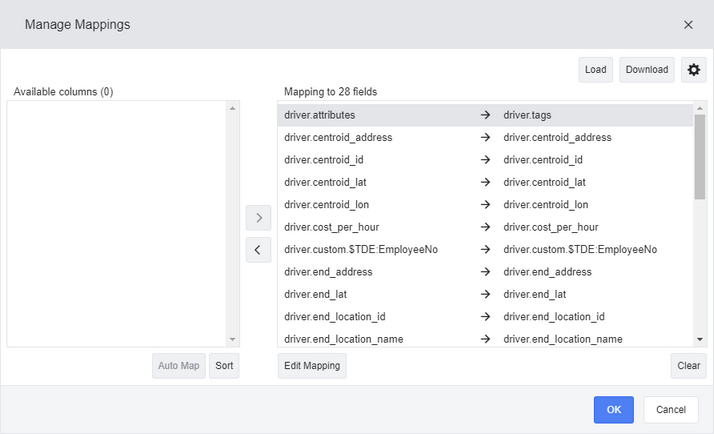Click the arrow in driver.attributes row
The height and width of the screenshot is (434, 714).
tap(485, 115)
